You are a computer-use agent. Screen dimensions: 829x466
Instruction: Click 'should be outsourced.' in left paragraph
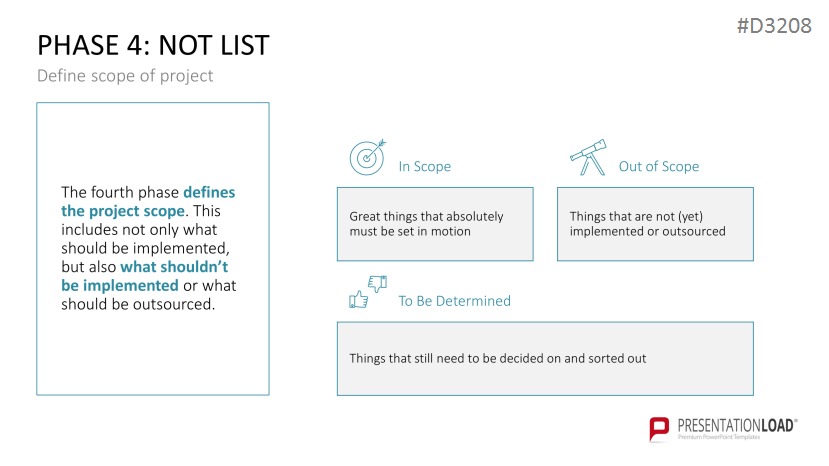pyautogui.click(x=139, y=305)
